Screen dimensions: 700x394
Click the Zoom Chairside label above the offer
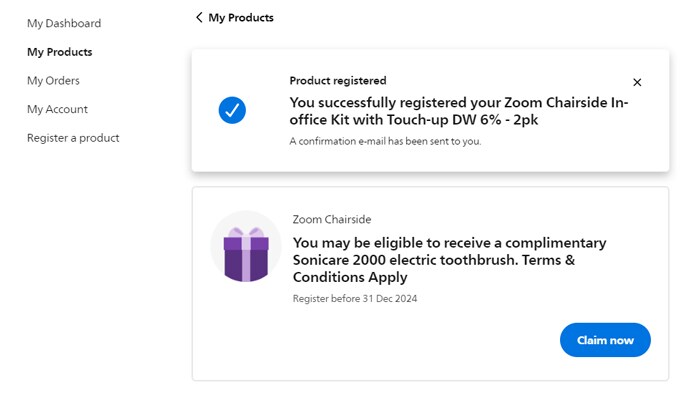tap(332, 220)
